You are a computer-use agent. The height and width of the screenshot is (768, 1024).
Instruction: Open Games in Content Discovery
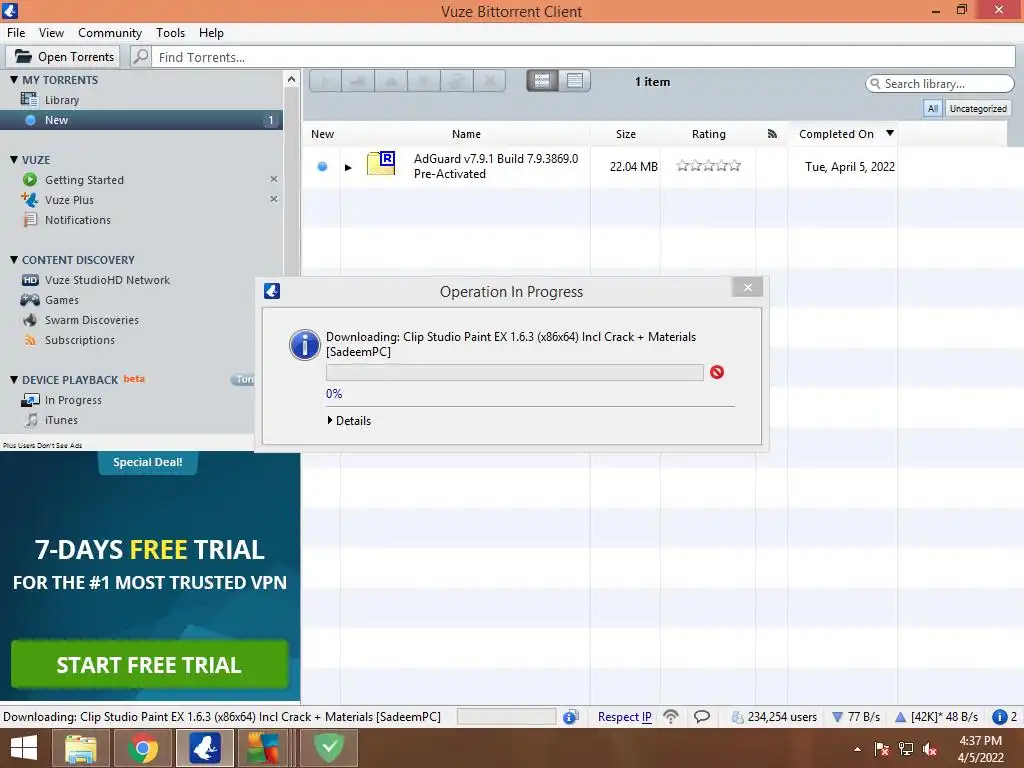coord(61,300)
